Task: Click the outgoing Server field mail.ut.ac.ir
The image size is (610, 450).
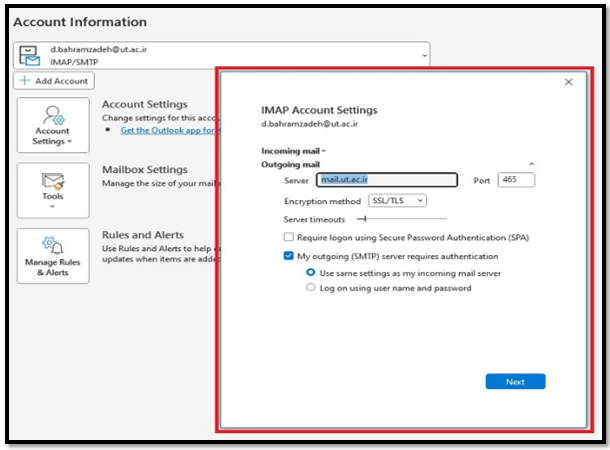Action: pyautogui.click(x=386, y=180)
